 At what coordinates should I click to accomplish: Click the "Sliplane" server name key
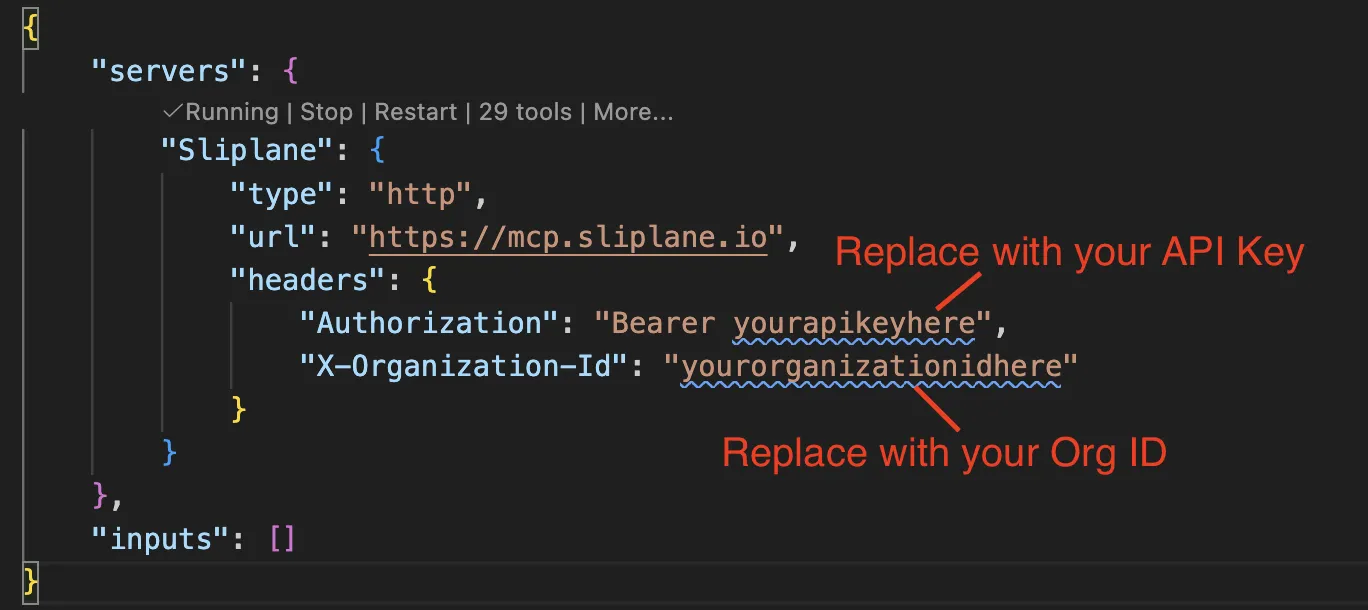(x=245, y=152)
